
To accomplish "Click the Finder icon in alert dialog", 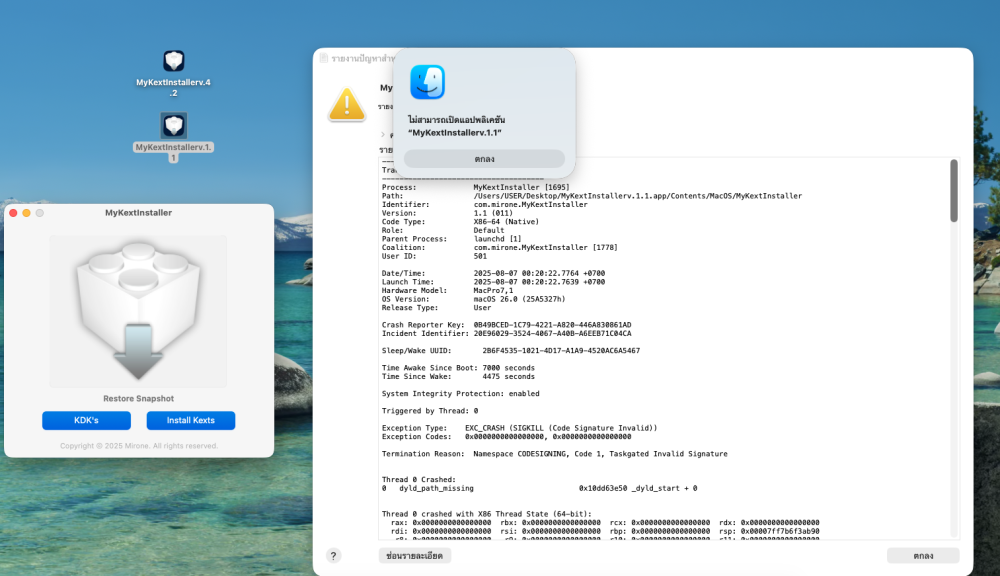I will coord(427,82).
